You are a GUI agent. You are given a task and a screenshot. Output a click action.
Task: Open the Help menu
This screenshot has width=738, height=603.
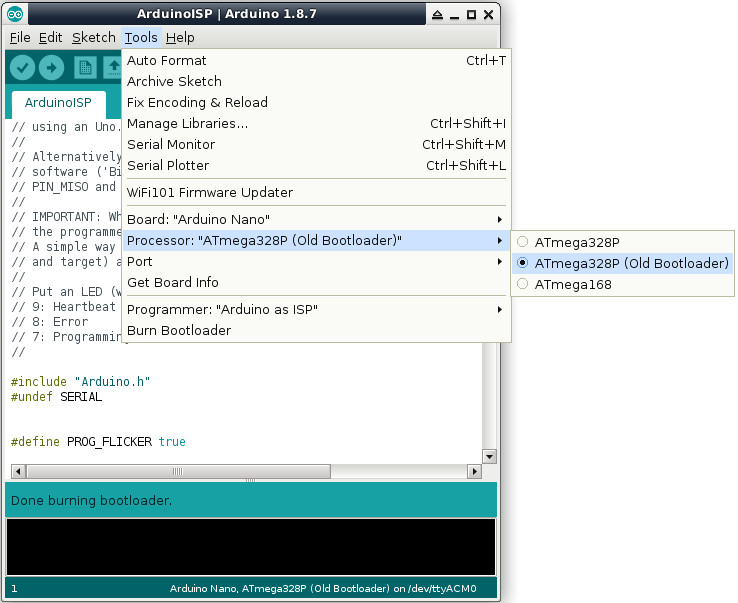pyautogui.click(x=180, y=37)
